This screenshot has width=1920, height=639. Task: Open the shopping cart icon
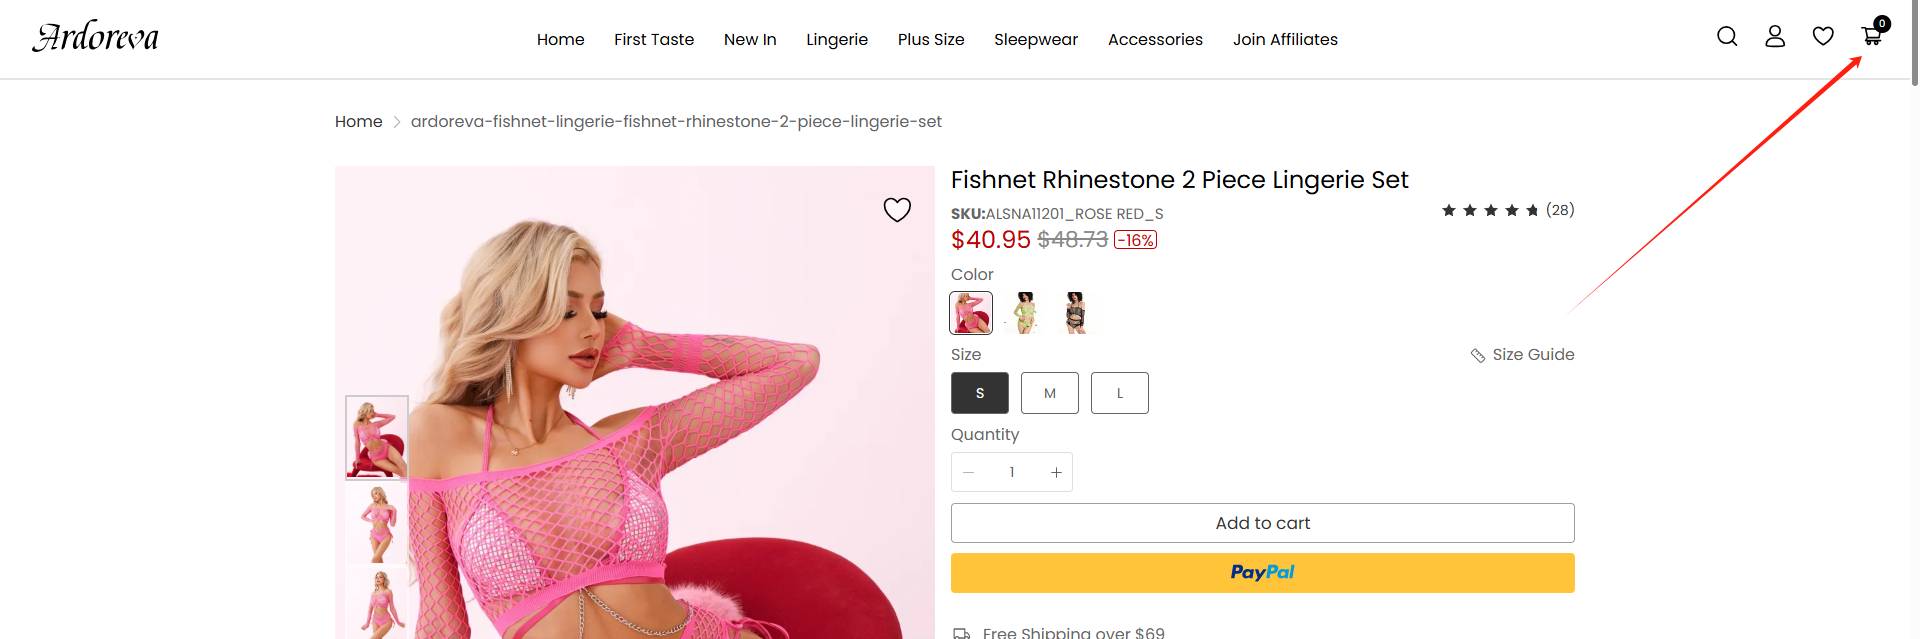(x=1872, y=36)
